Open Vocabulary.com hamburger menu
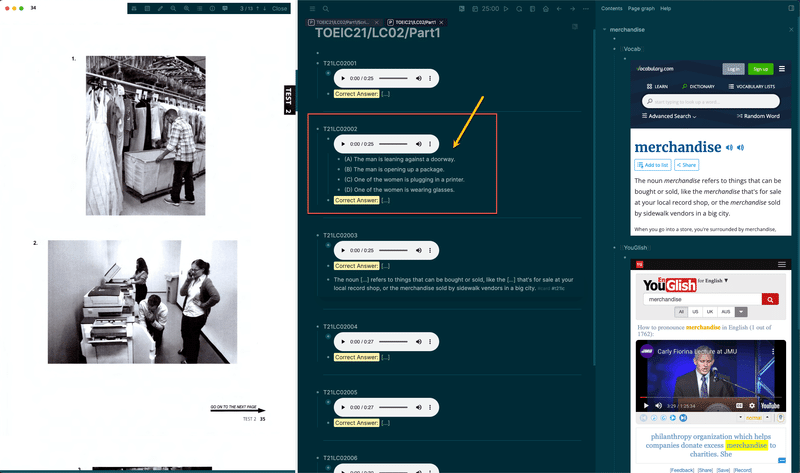This screenshot has width=800, height=473. [x=782, y=69]
